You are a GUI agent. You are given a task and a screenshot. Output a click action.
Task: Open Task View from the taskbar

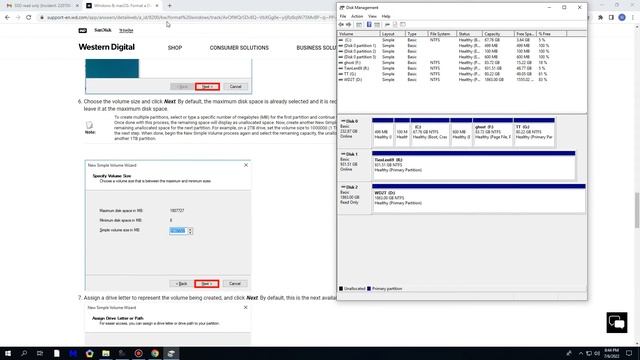click(40, 353)
